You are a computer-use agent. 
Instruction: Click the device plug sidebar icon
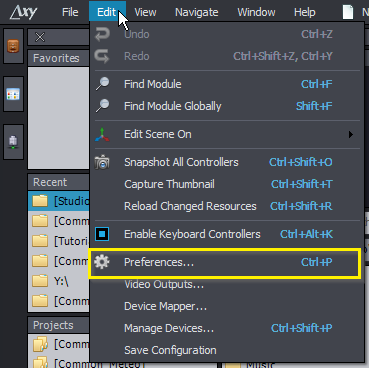pos(13,142)
